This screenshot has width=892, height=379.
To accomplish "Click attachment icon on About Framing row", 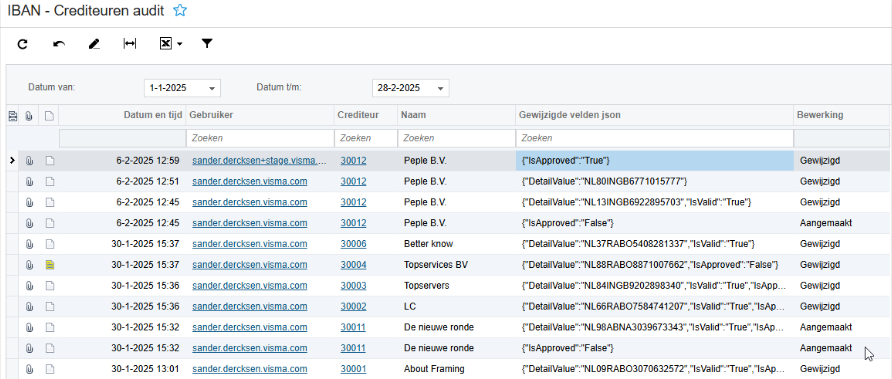I will pyautogui.click(x=29, y=369).
